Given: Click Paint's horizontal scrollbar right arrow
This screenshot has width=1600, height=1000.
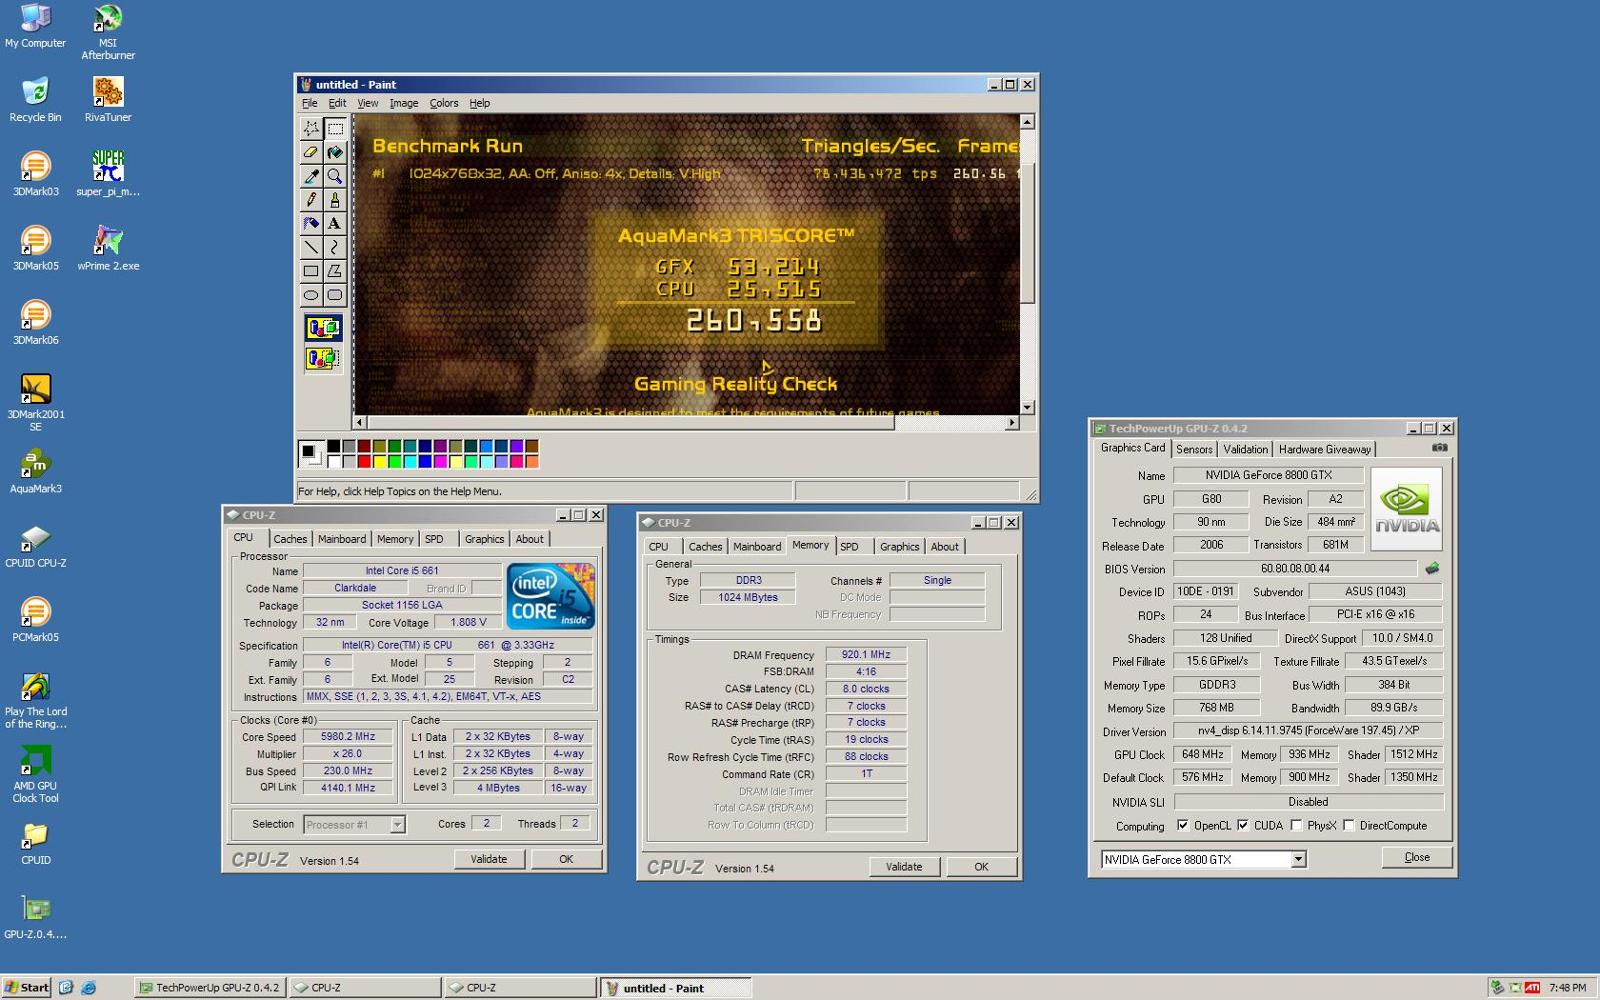Looking at the screenshot, I should tap(1012, 423).
